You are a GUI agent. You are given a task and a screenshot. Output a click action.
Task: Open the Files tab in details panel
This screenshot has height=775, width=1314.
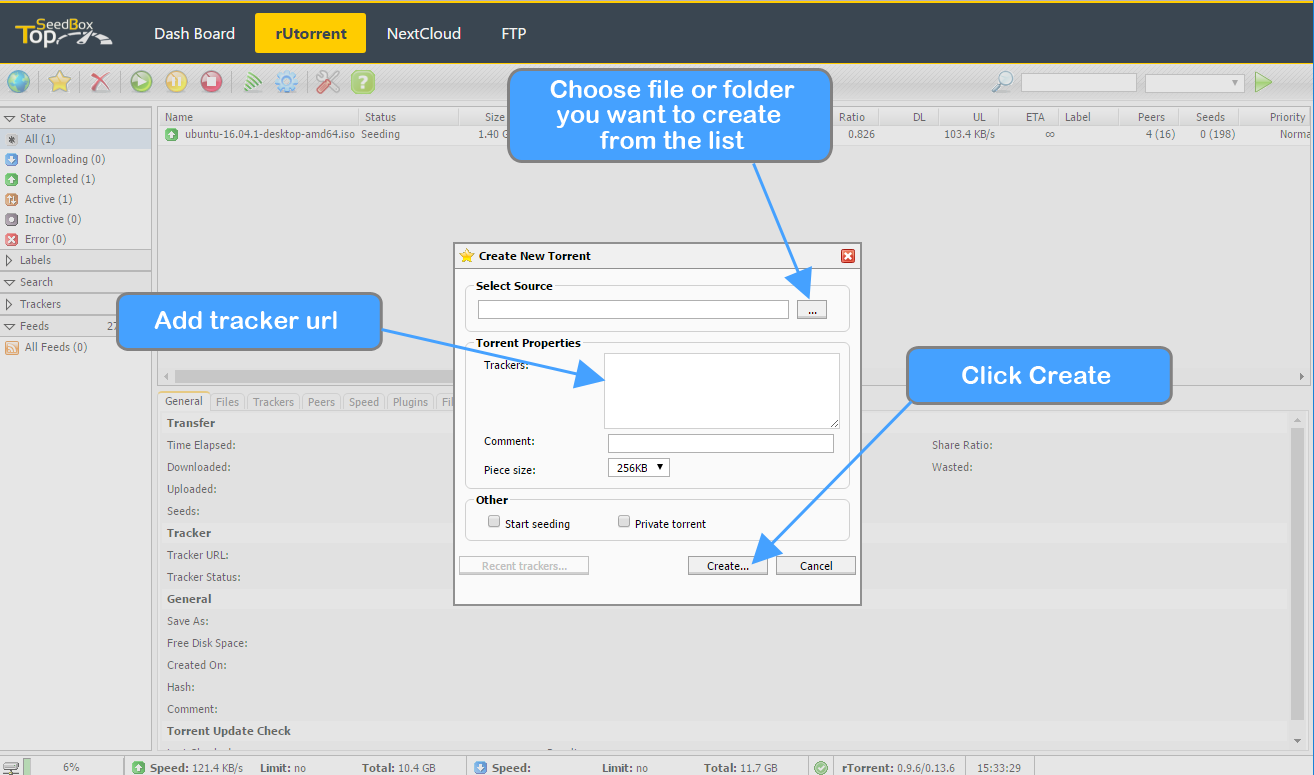[x=227, y=402]
